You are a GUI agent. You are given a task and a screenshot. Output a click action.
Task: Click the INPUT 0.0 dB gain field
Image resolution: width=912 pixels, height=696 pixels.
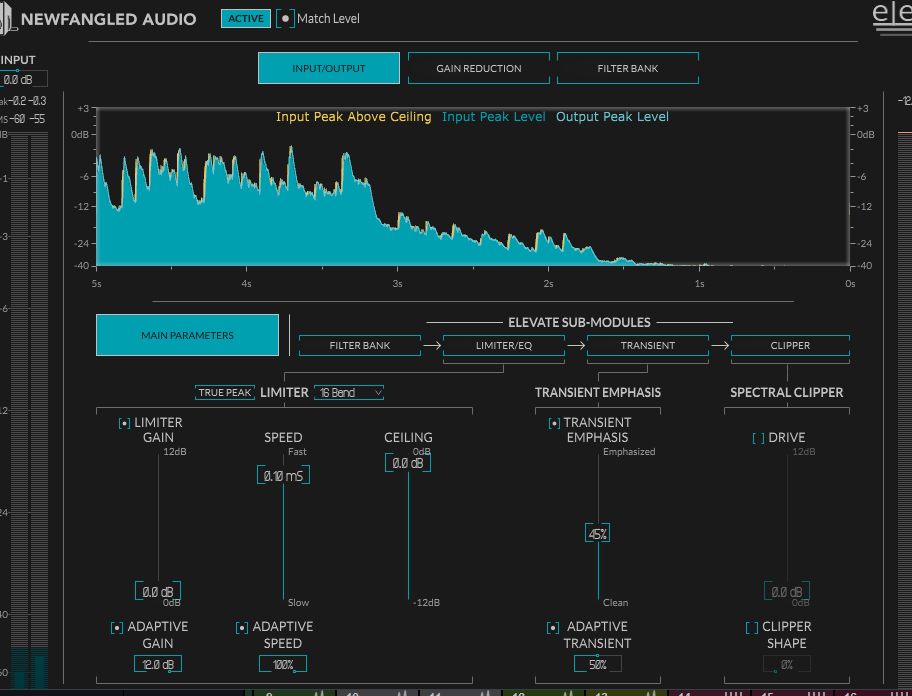click(22, 80)
